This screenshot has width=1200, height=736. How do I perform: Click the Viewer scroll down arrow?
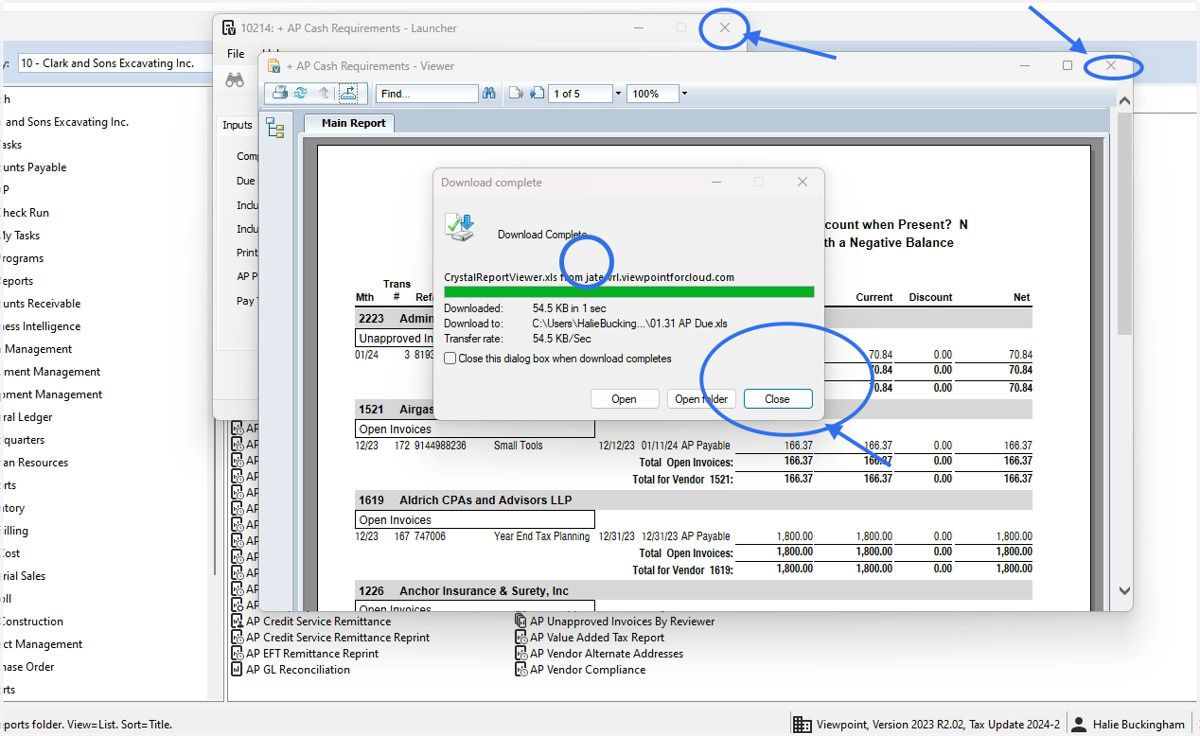pos(1124,591)
